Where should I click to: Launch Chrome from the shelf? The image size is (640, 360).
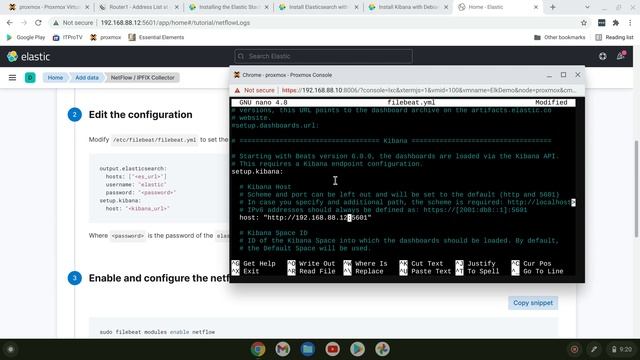258,349
